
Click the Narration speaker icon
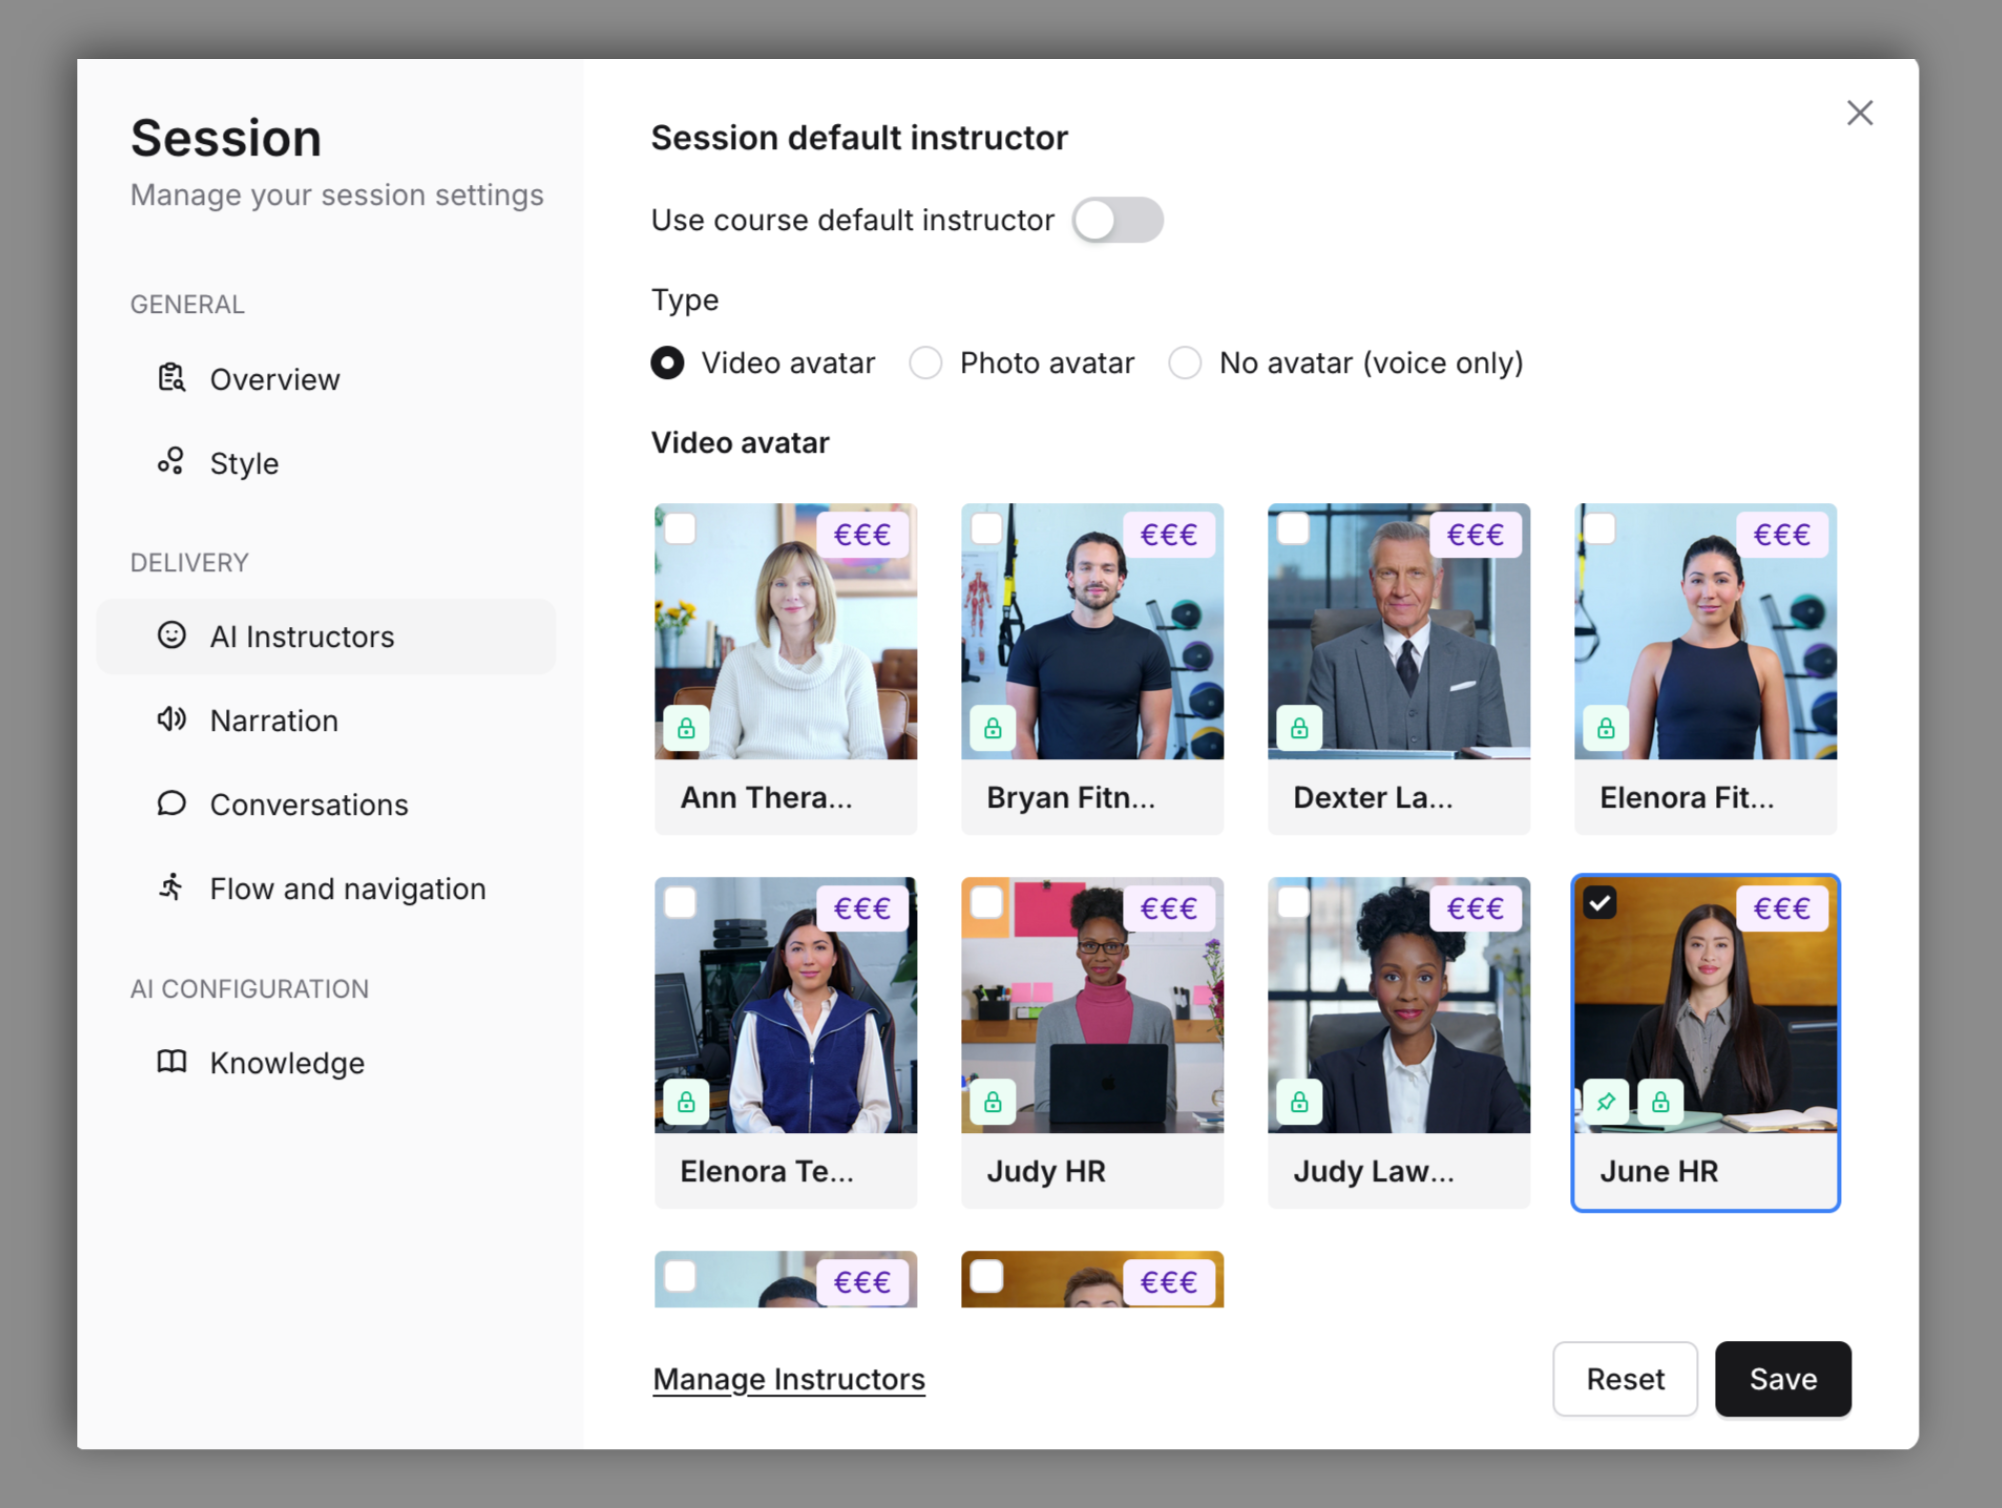point(171,720)
